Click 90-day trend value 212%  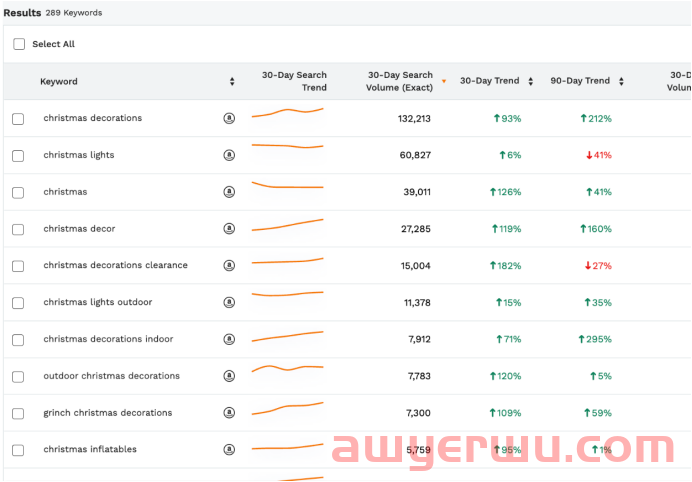[596, 118]
